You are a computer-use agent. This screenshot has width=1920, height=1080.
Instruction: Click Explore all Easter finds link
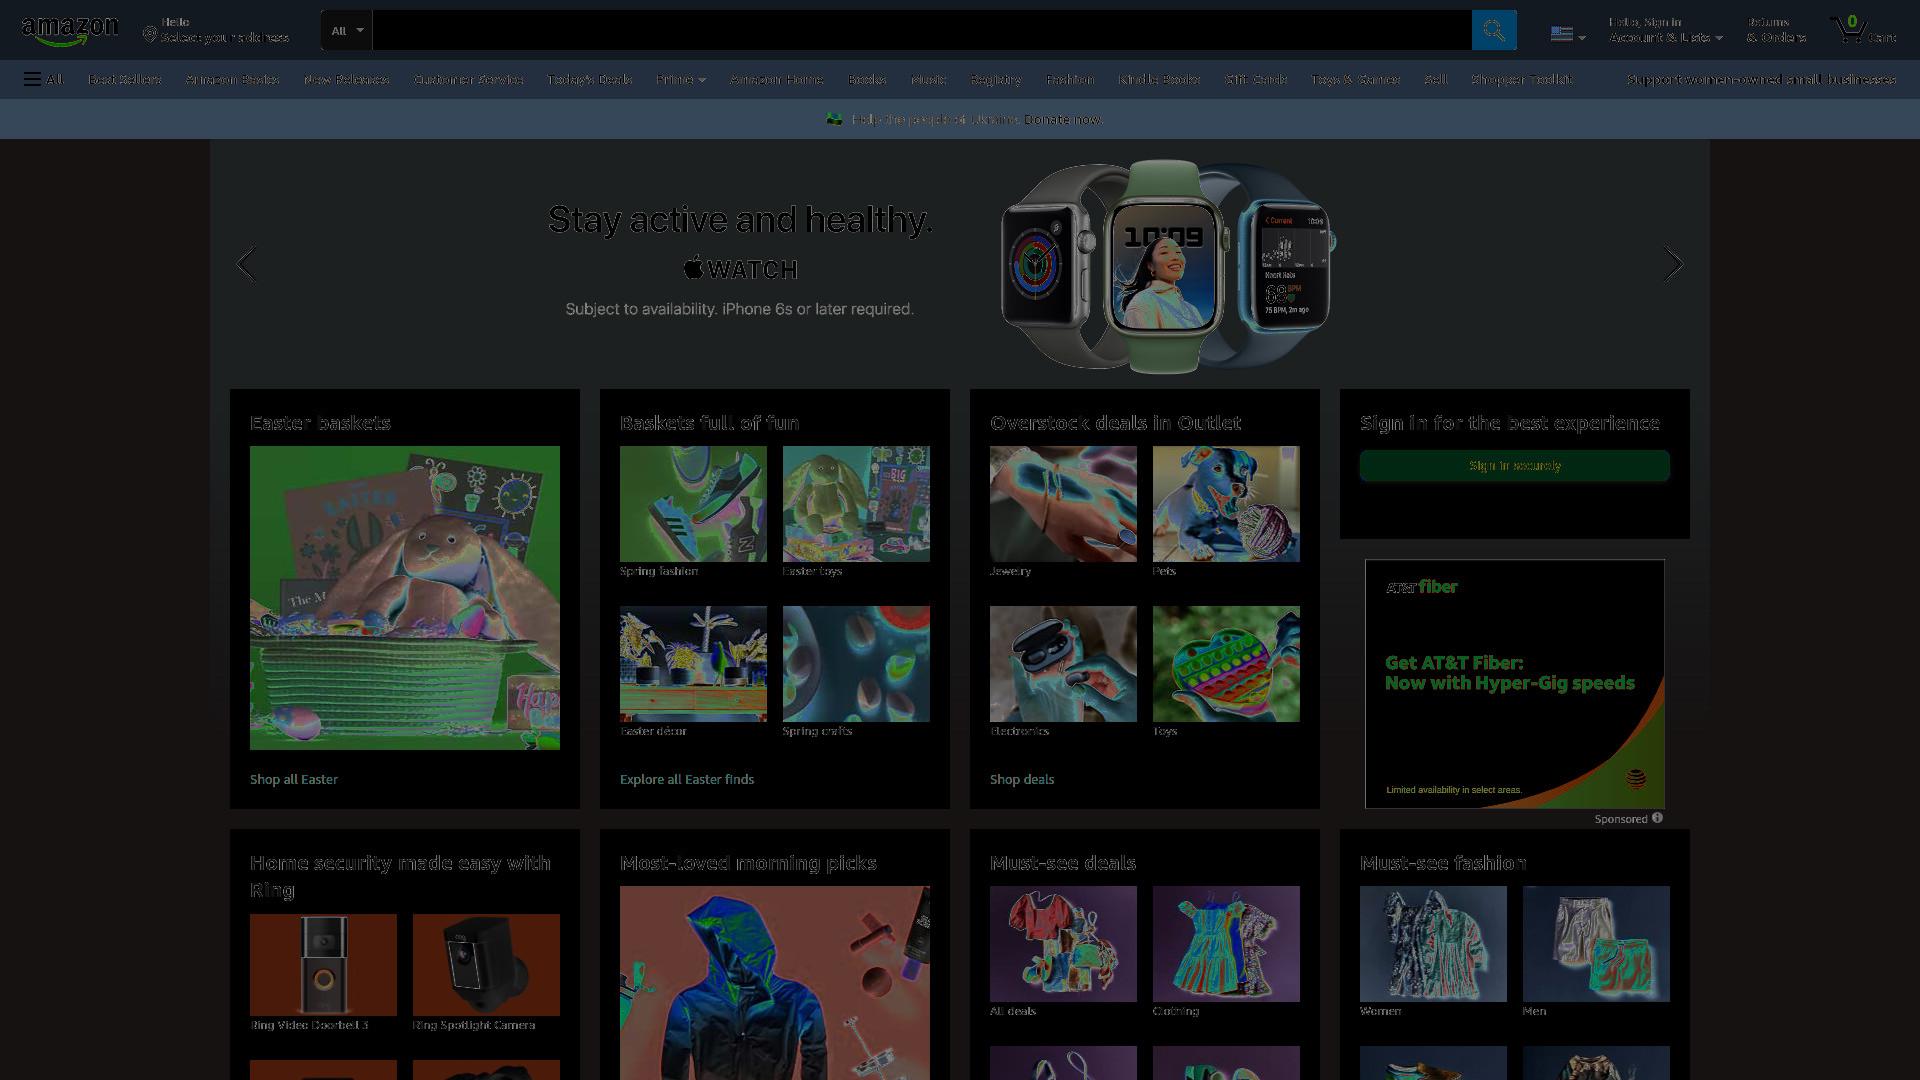tap(687, 779)
